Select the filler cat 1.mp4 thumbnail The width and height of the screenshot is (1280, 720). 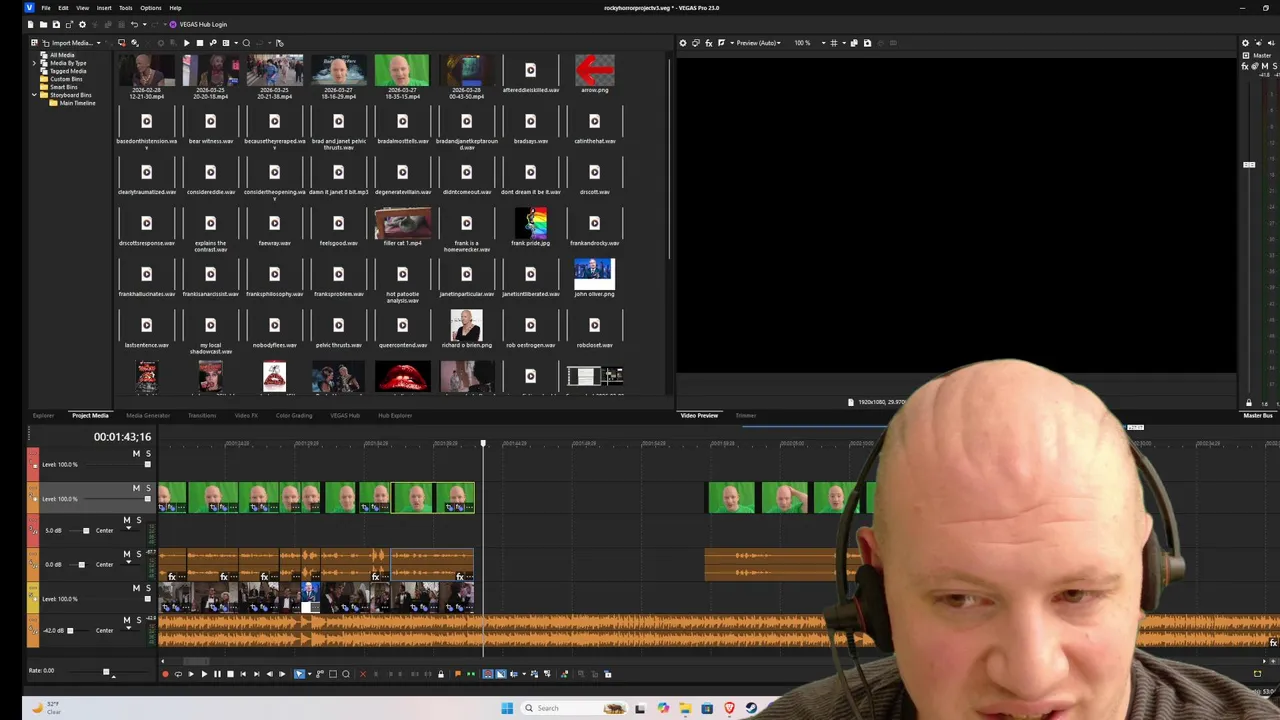click(402, 223)
